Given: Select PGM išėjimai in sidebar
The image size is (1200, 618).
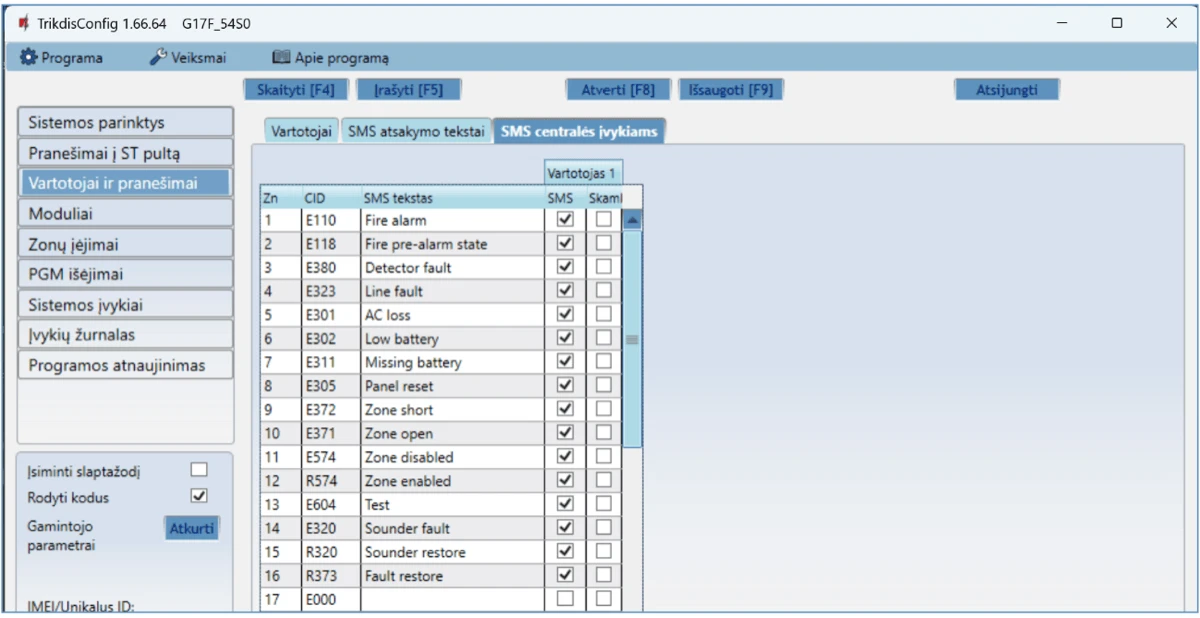Looking at the screenshot, I should tap(124, 274).
